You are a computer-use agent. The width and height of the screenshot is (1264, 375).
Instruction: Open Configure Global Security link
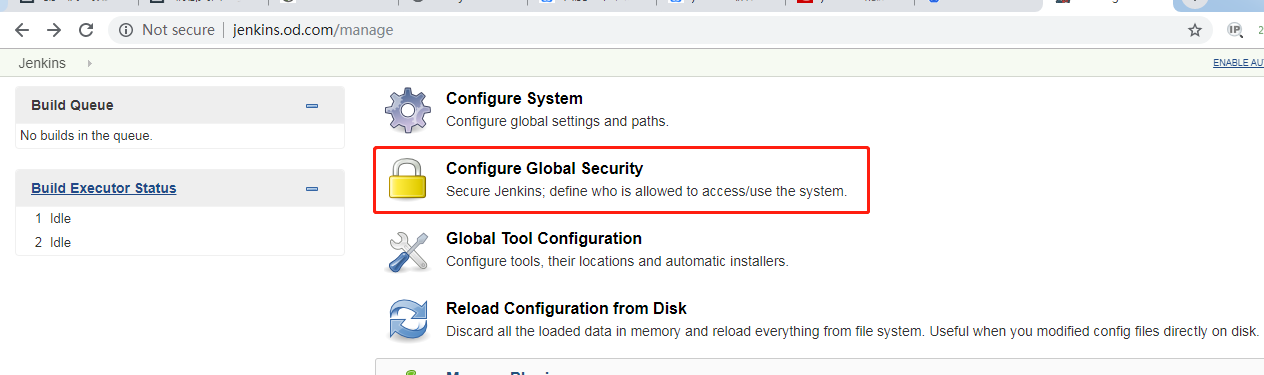pyautogui.click(x=544, y=168)
